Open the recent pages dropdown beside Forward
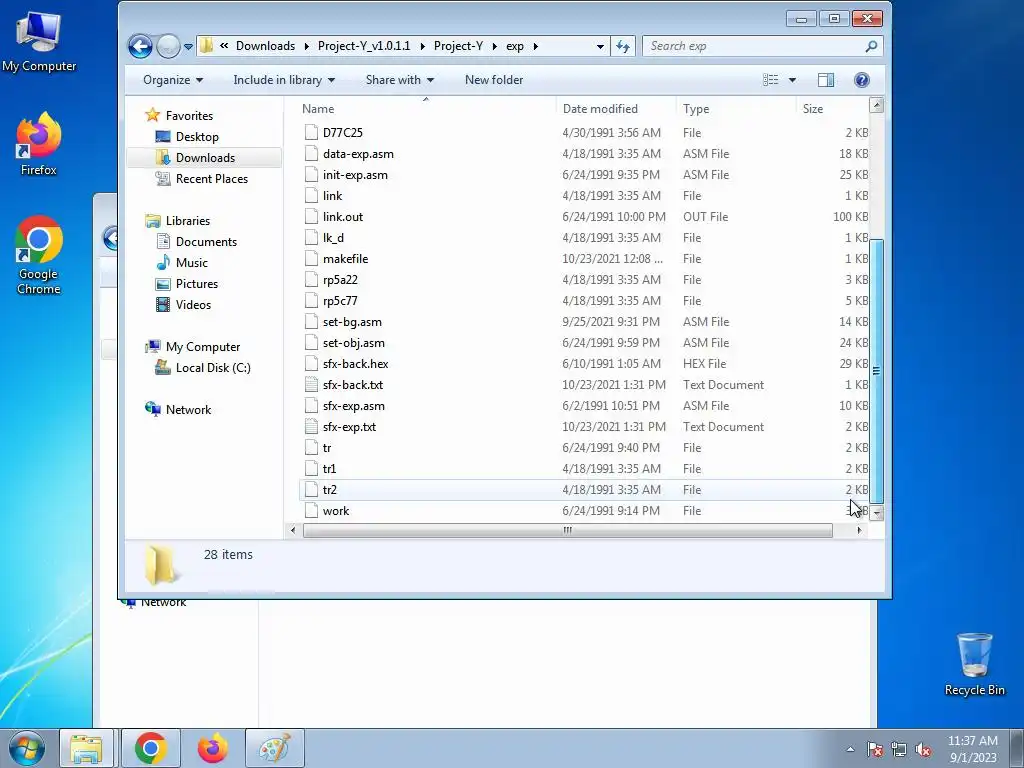 [188, 47]
